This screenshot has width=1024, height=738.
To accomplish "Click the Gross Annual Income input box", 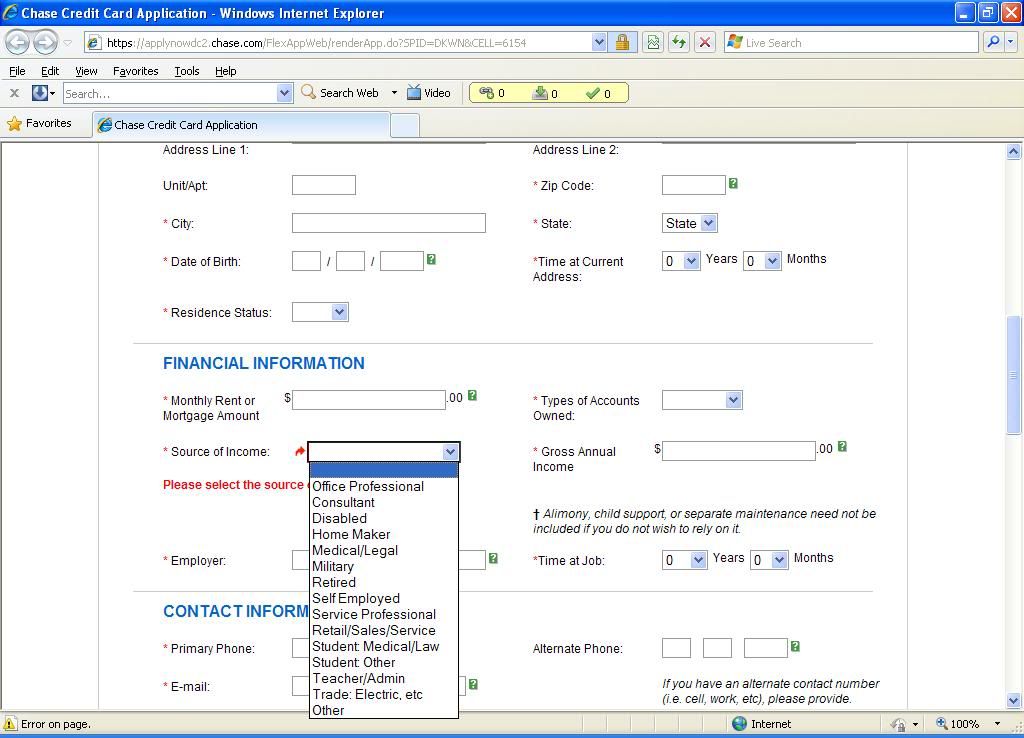I will (x=738, y=451).
